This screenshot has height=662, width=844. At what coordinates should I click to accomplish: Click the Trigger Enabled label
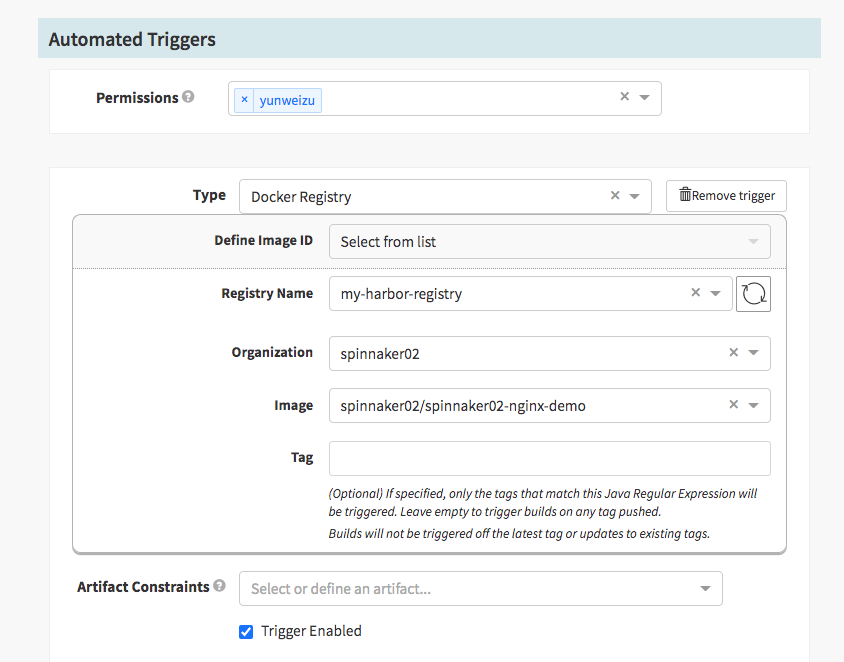(311, 631)
